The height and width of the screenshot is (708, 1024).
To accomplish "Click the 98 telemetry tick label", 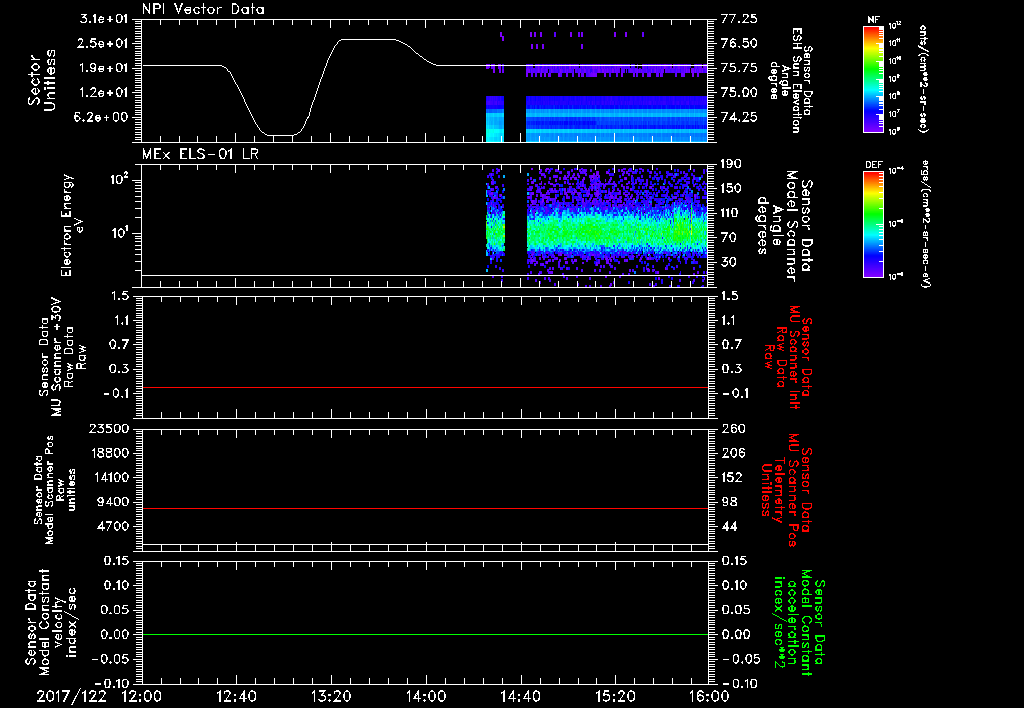I will 730,502.
